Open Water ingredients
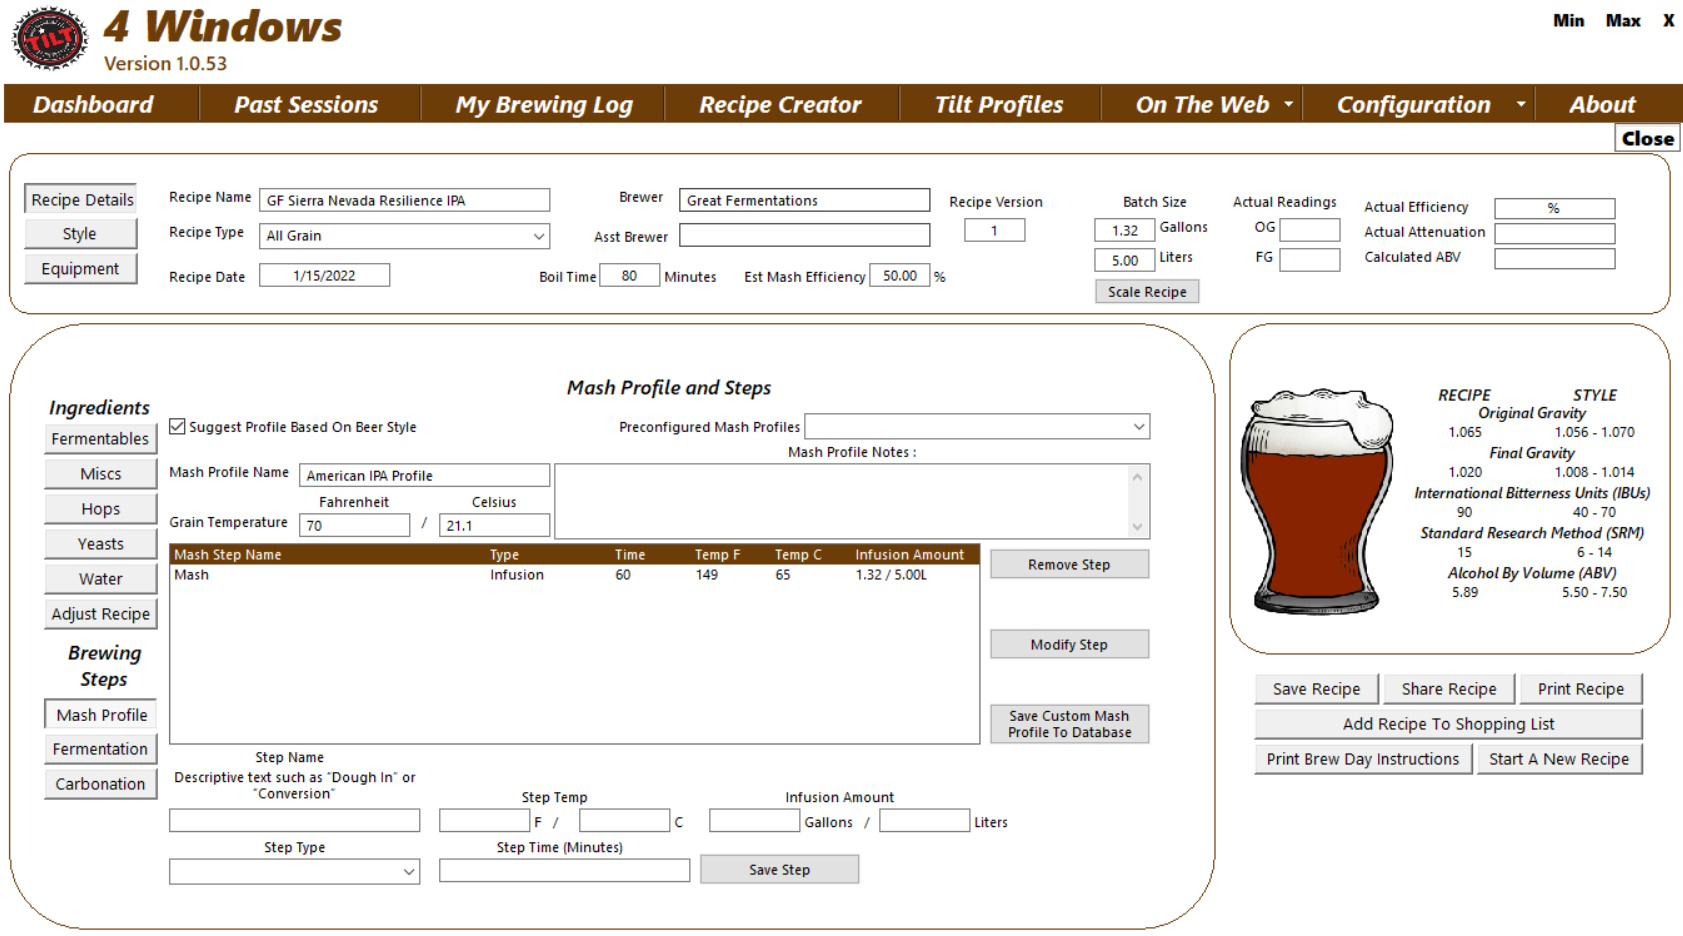1683x936 pixels. point(100,579)
